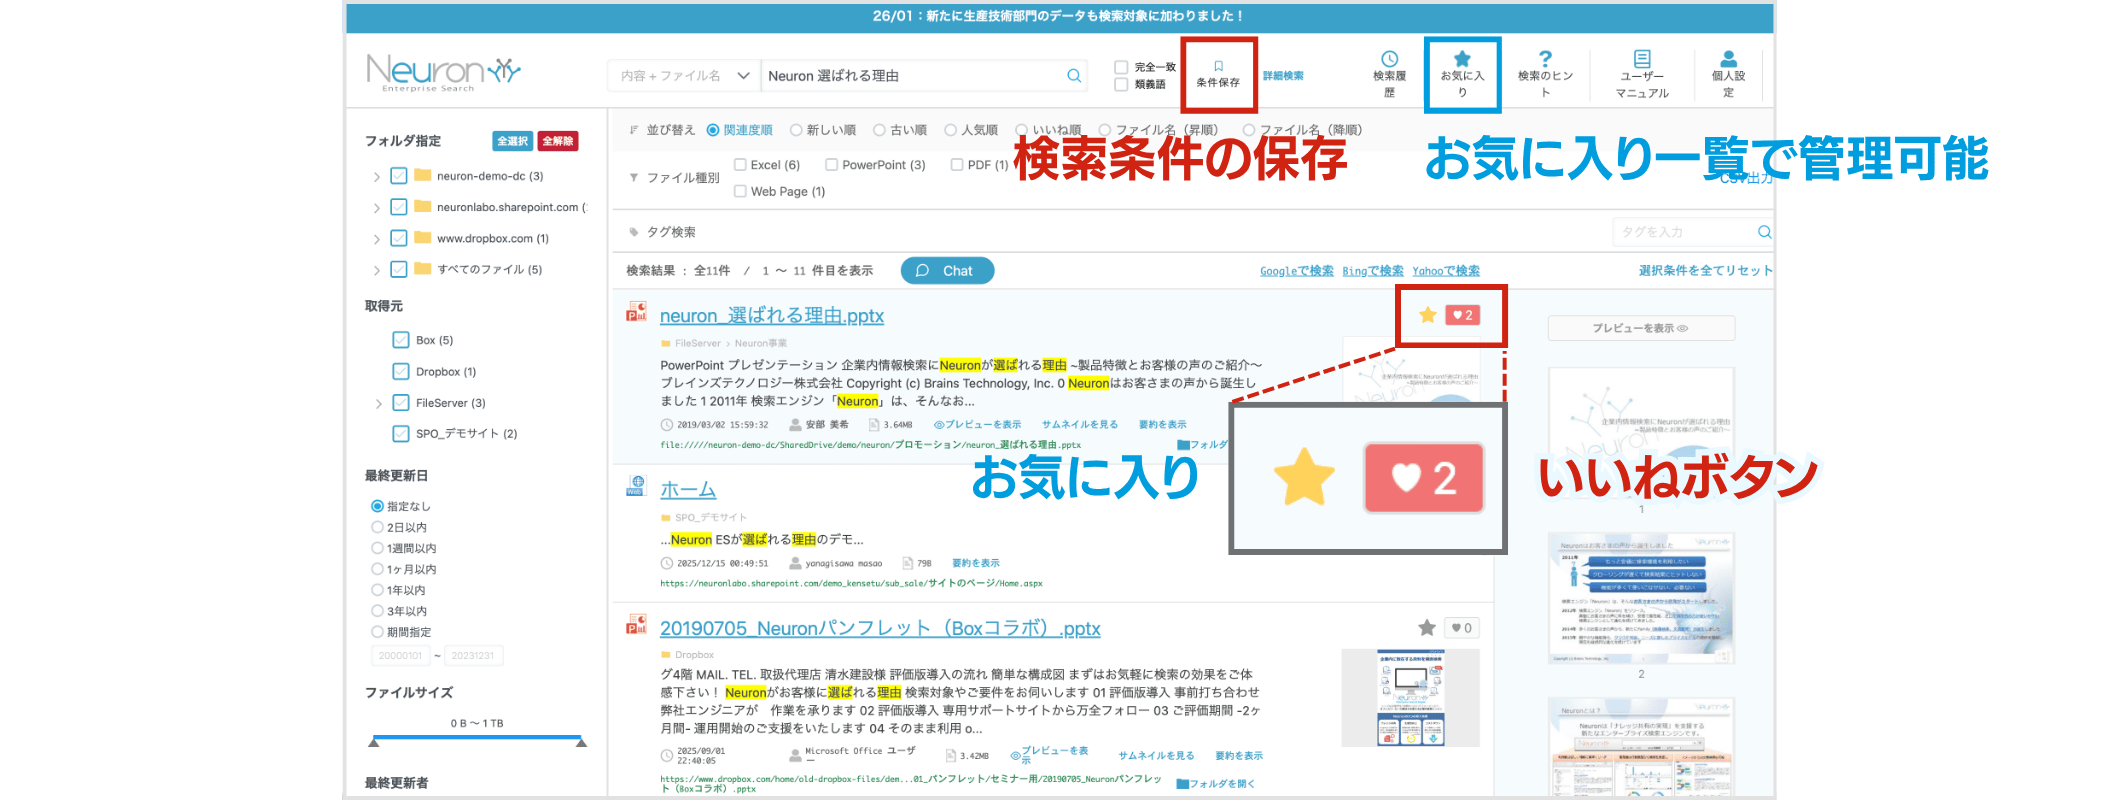The image size is (2120, 800).
Task: Open ホーム search result title
Action: pyautogui.click(x=688, y=490)
